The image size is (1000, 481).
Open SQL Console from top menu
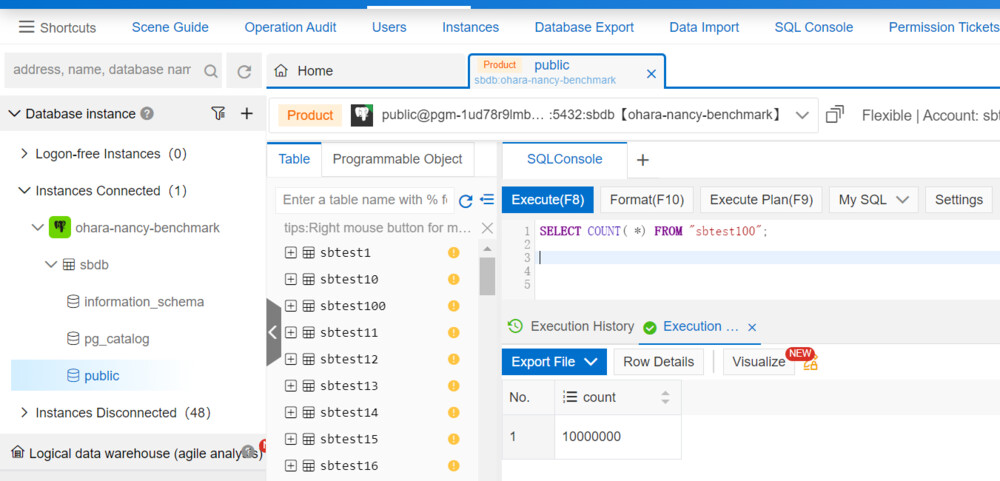click(x=813, y=27)
